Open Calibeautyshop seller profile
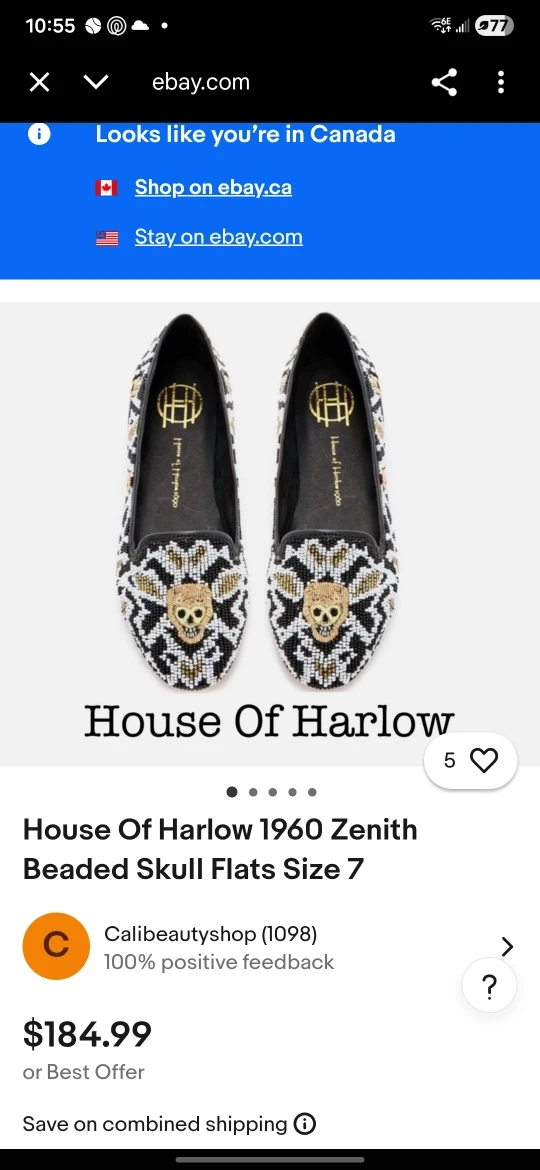This screenshot has width=540, height=1170. (210, 933)
